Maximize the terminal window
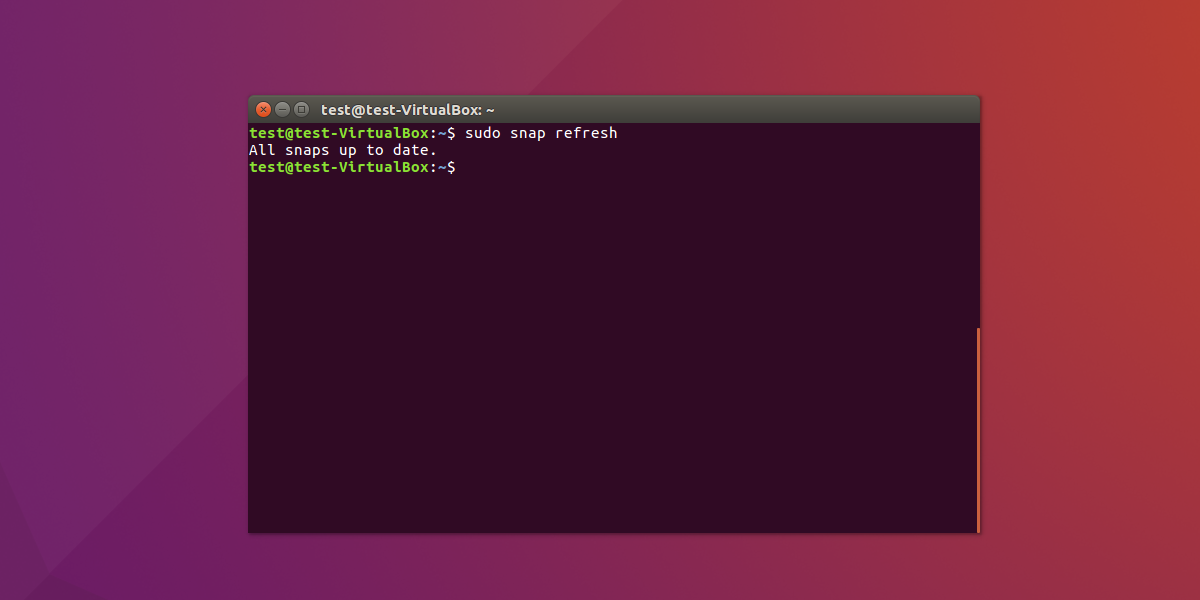 tap(301, 109)
